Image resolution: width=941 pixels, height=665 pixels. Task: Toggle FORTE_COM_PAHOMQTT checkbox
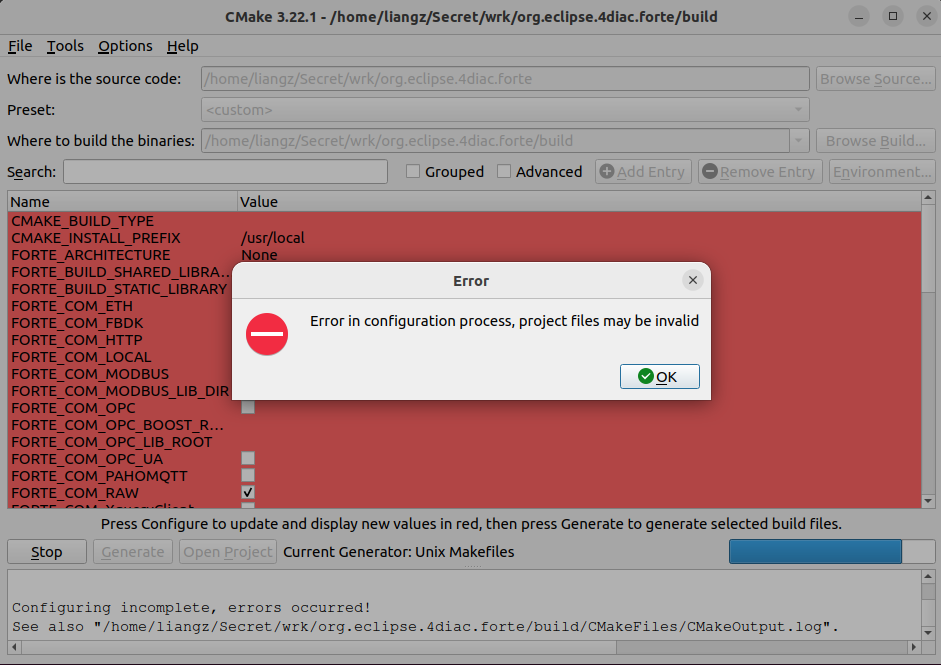point(248,475)
